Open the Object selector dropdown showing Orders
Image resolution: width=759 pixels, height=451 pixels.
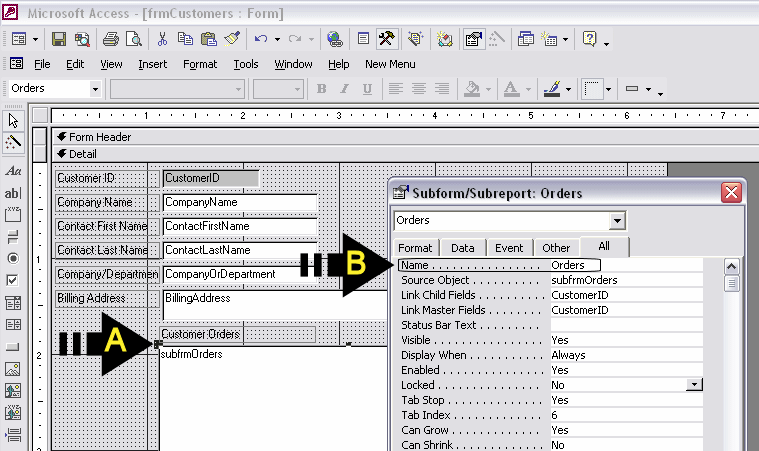point(96,89)
